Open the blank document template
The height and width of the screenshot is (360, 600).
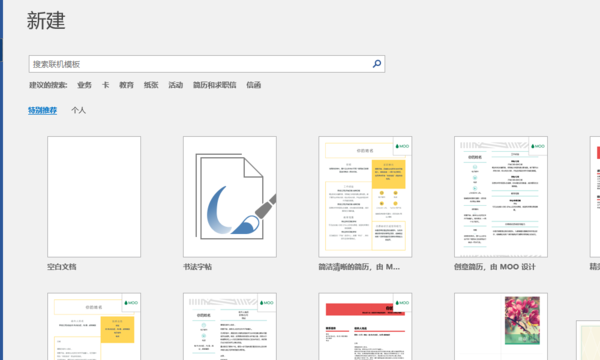point(94,197)
